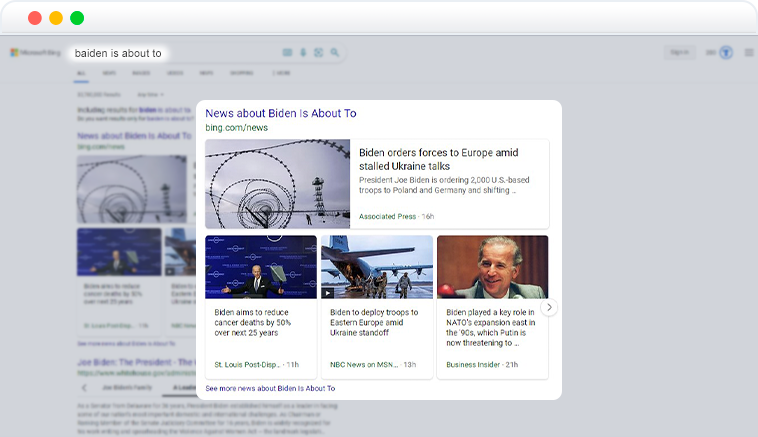Screen dimensions: 758x437
Task: Minimize the window with the yellow button
Action: tap(56, 18)
